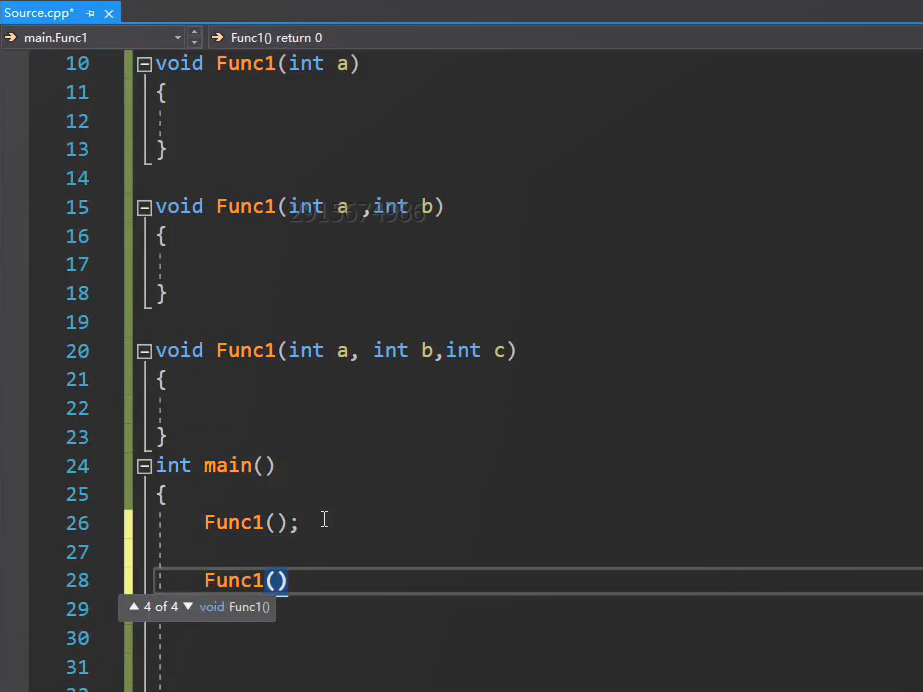Image resolution: width=923 pixels, height=692 pixels.
Task: Click 'Func1' name on line 15
Action: pyautogui.click(x=245, y=207)
